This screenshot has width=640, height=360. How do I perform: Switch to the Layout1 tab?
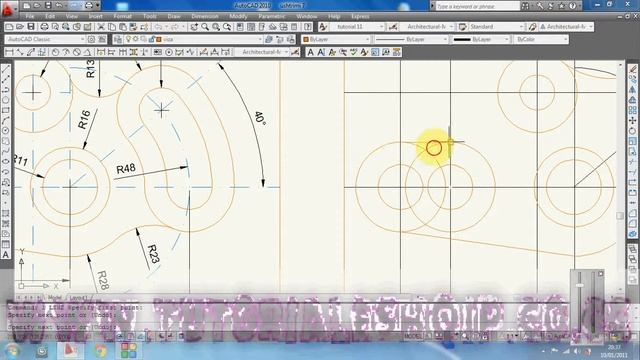pos(78,298)
